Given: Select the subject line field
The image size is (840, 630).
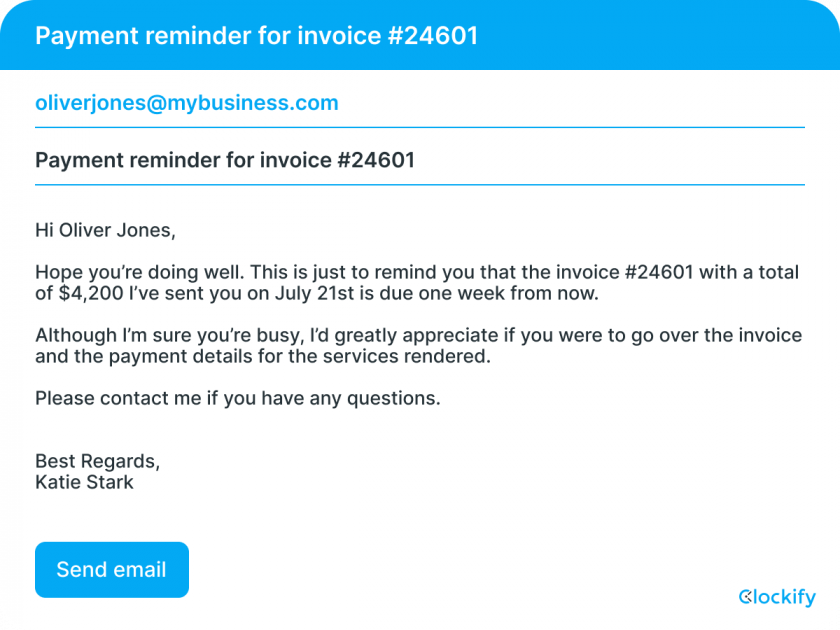Looking at the screenshot, I should point(225,160).
